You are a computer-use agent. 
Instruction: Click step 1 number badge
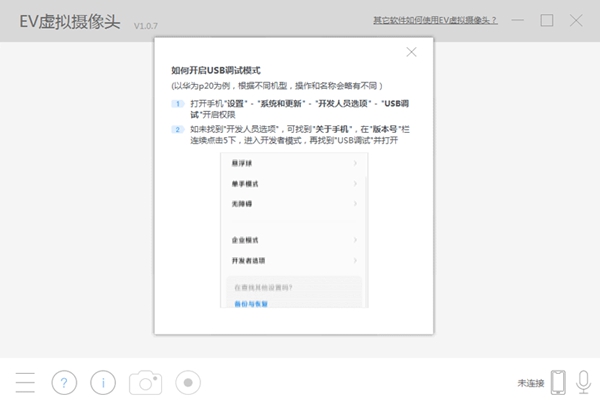[x=177, y=103]
